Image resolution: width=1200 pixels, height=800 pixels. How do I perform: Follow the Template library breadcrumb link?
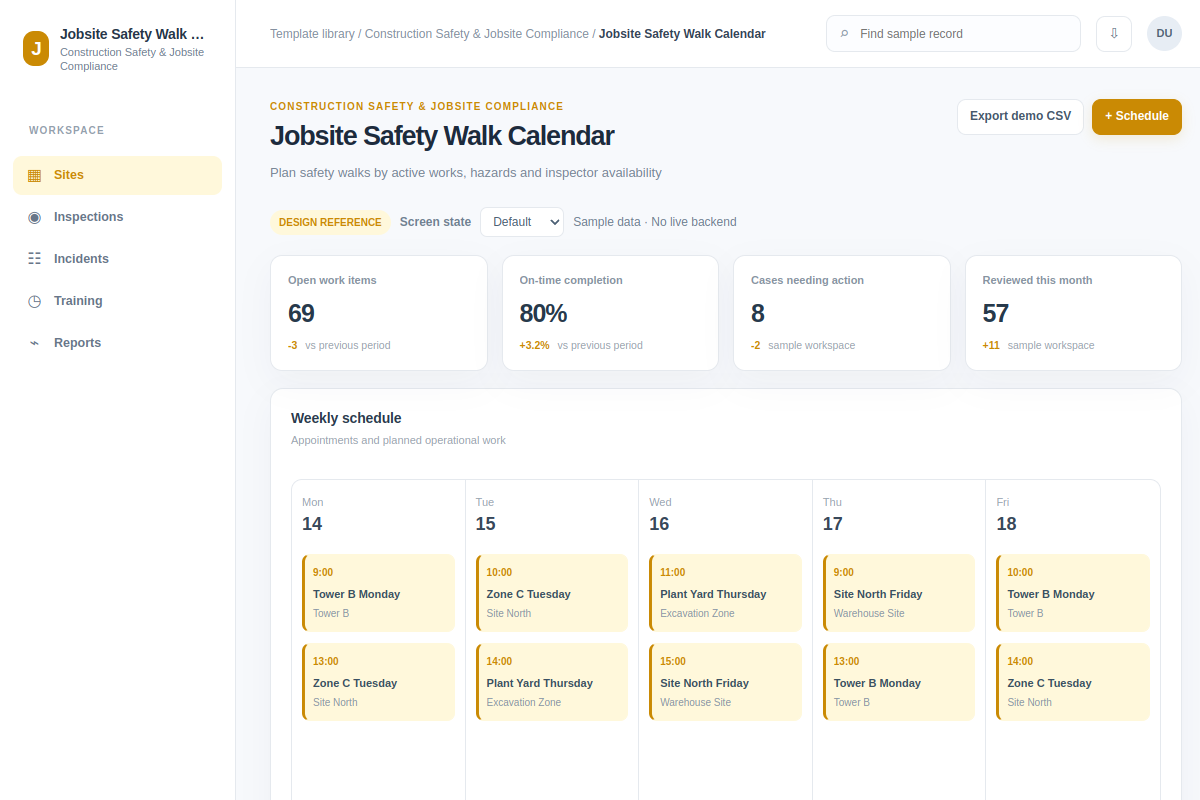(312, 34)
